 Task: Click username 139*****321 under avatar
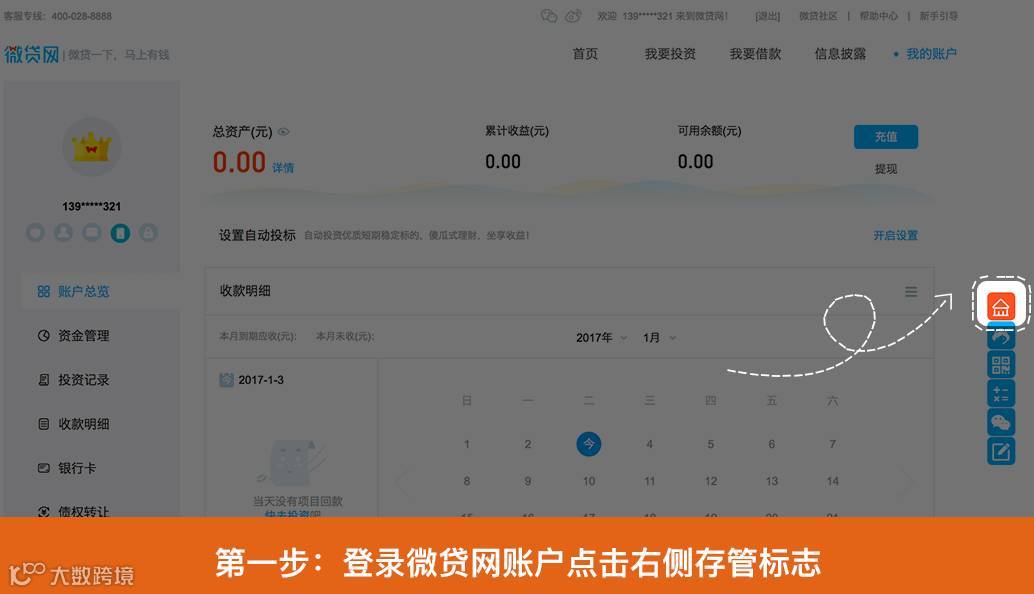click(91, 206)
